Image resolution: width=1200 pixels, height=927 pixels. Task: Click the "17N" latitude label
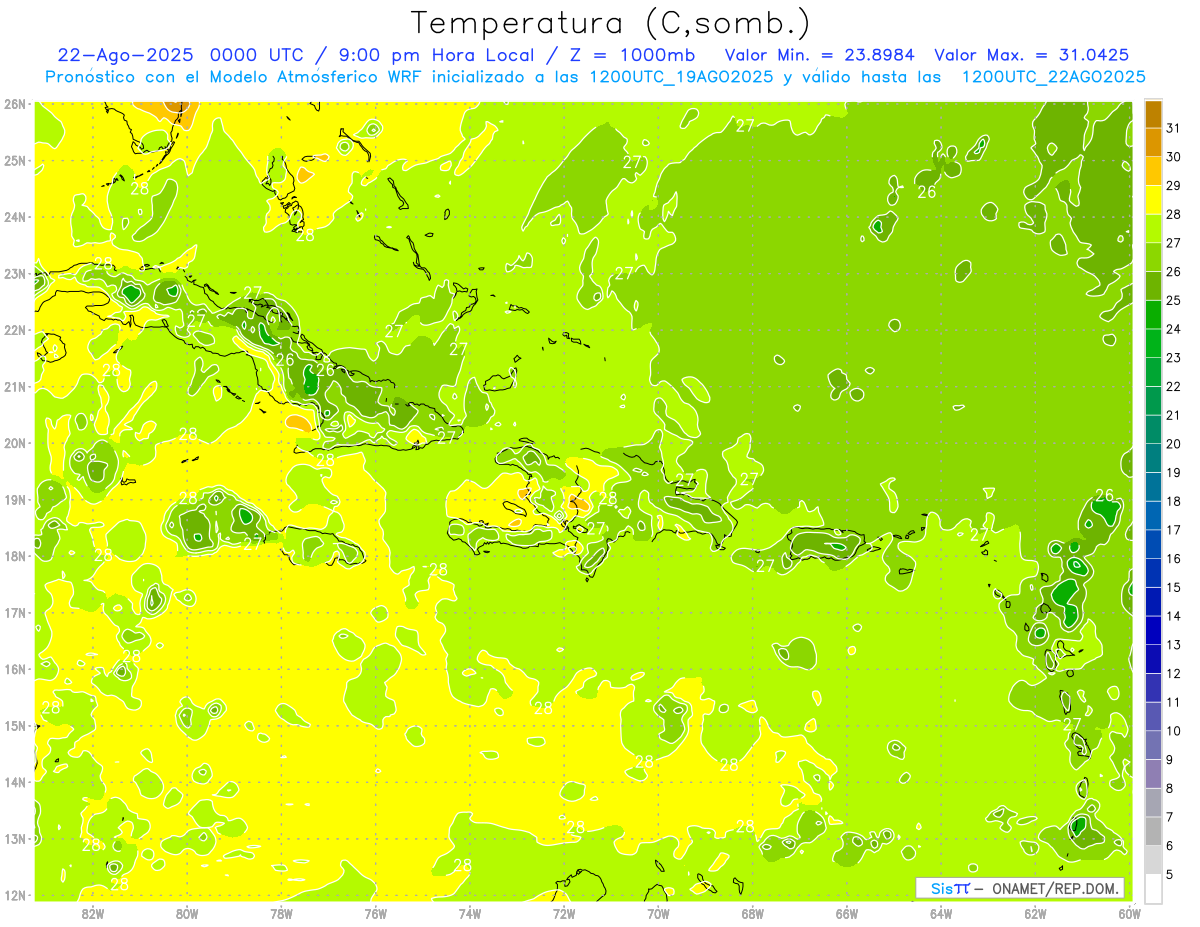[x=14, y=613]
